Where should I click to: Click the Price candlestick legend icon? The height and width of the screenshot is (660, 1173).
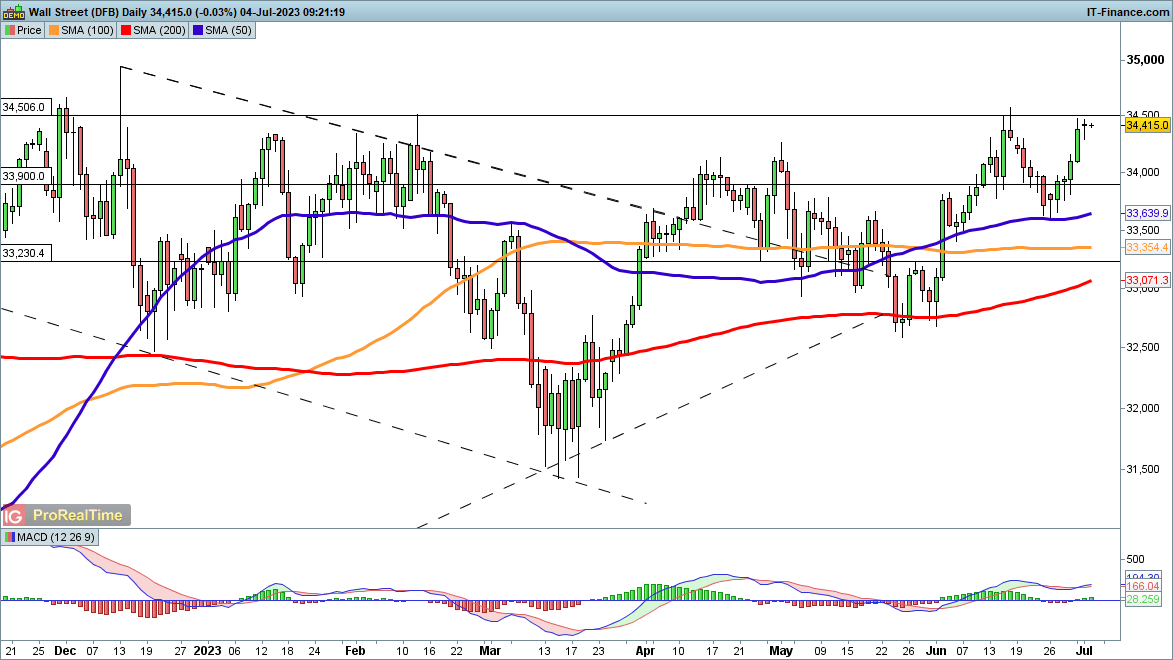10,30
